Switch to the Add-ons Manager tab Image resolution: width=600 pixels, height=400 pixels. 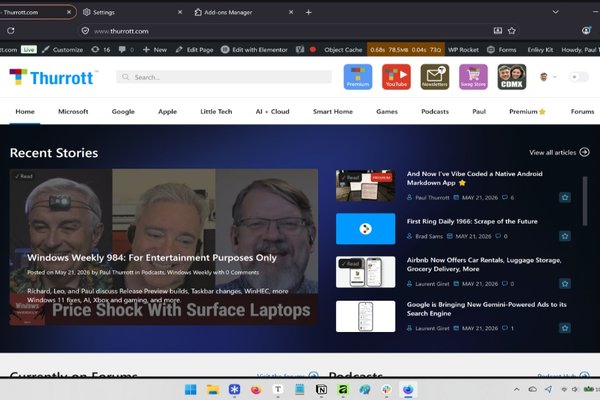[x=243, y=12]
